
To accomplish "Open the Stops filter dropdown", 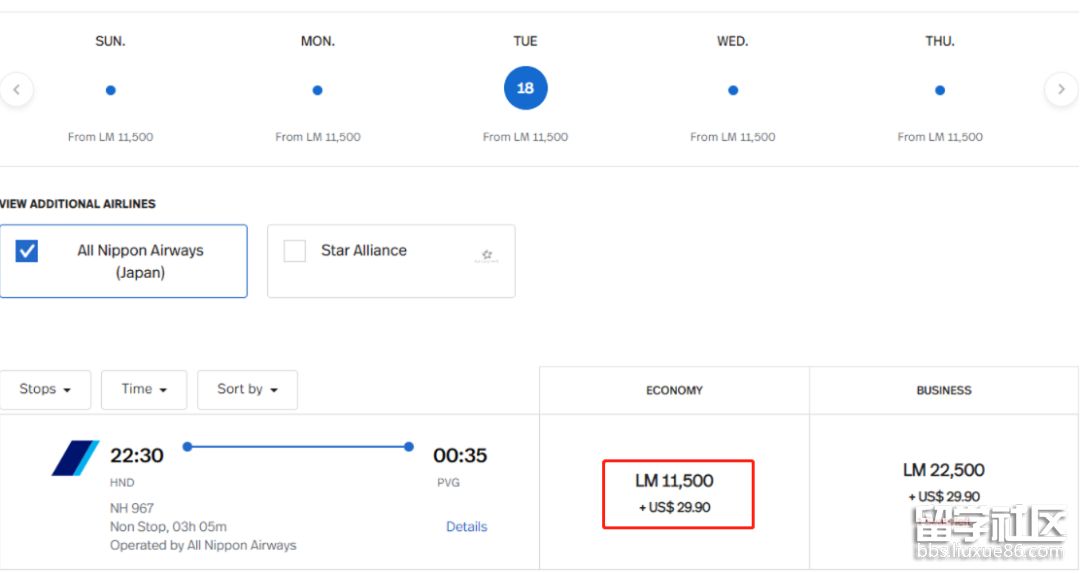I will [x=45, y=390].
